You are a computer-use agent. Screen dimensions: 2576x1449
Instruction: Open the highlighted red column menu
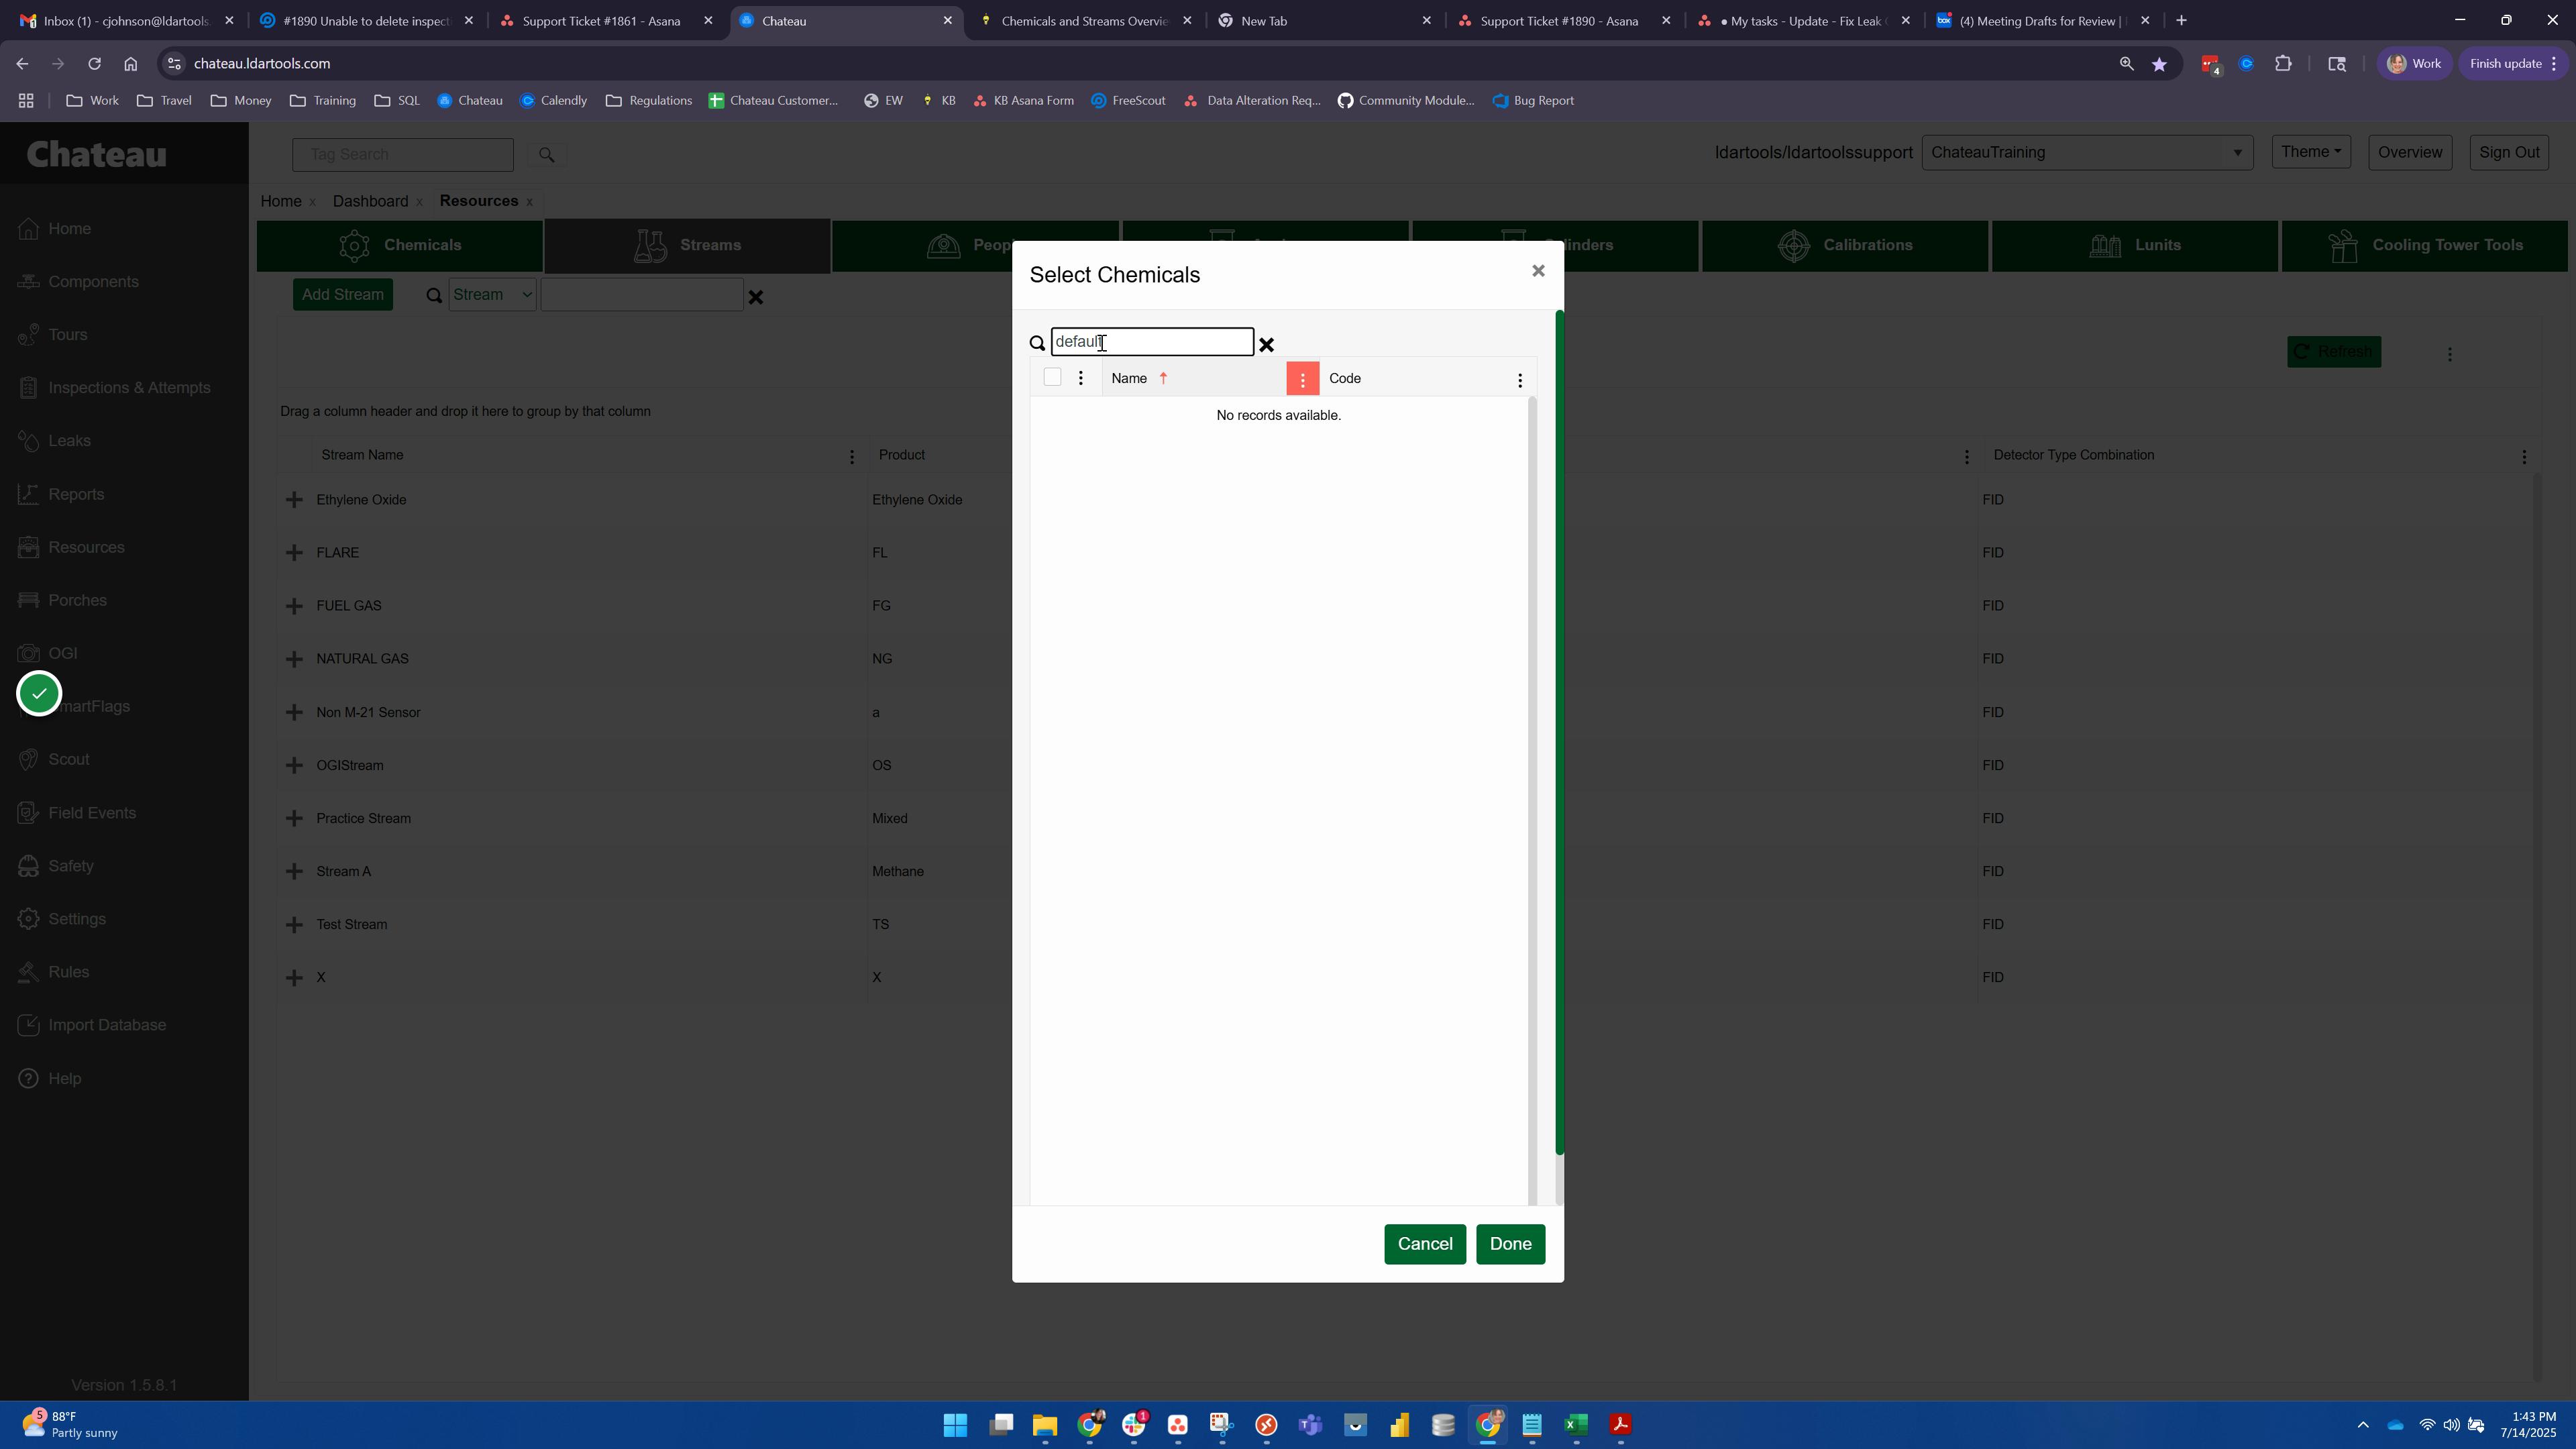coord(1302,379)
